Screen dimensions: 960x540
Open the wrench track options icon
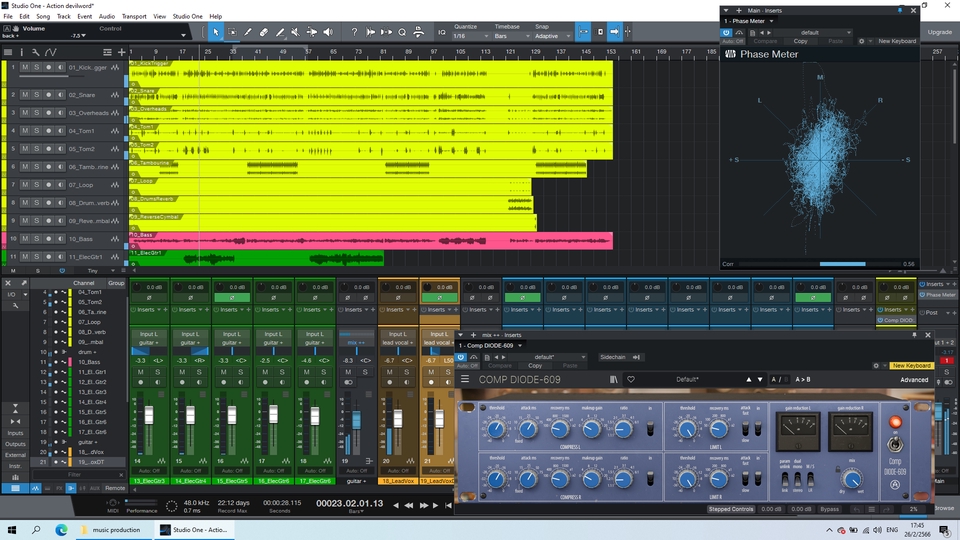point(36,52)
